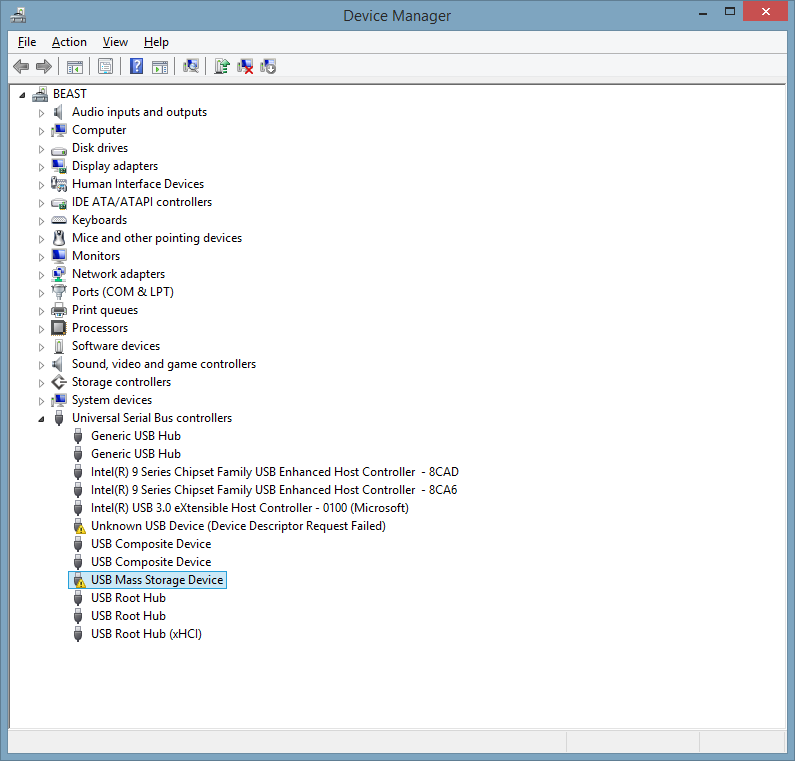Expand Sound, video and game controllers
The width and height of the screenshot is (795, 761).
tap(42, 365)
